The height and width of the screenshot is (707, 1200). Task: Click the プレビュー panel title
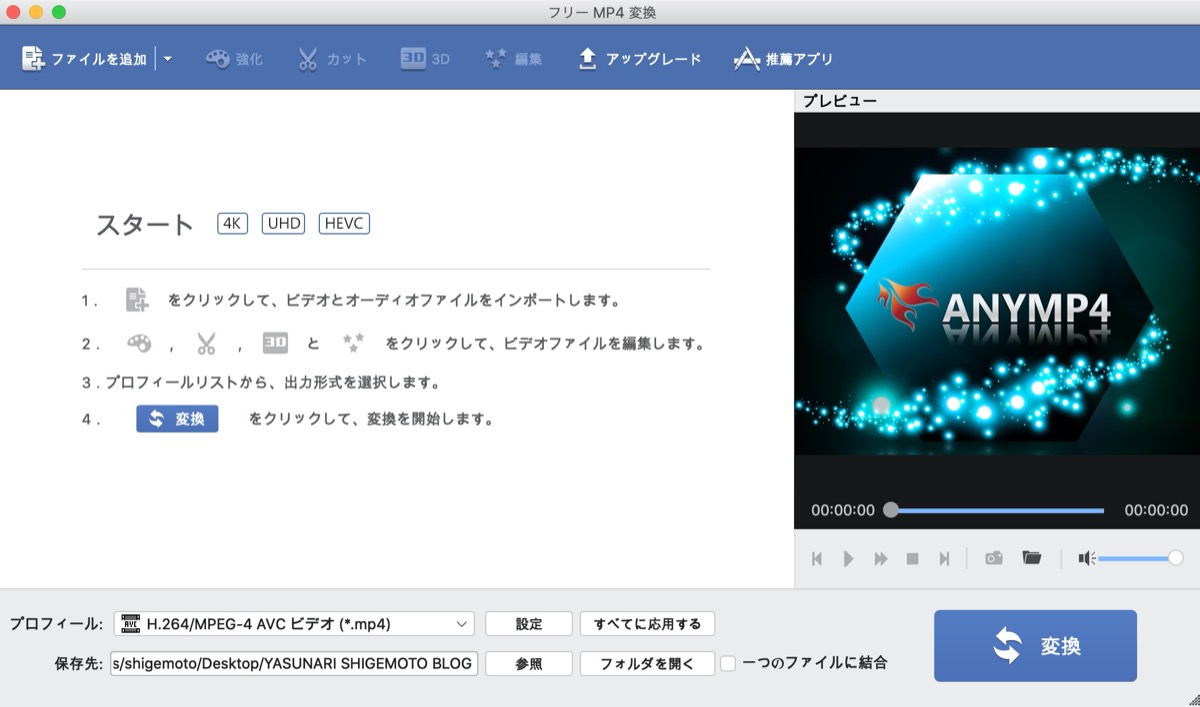840,101
